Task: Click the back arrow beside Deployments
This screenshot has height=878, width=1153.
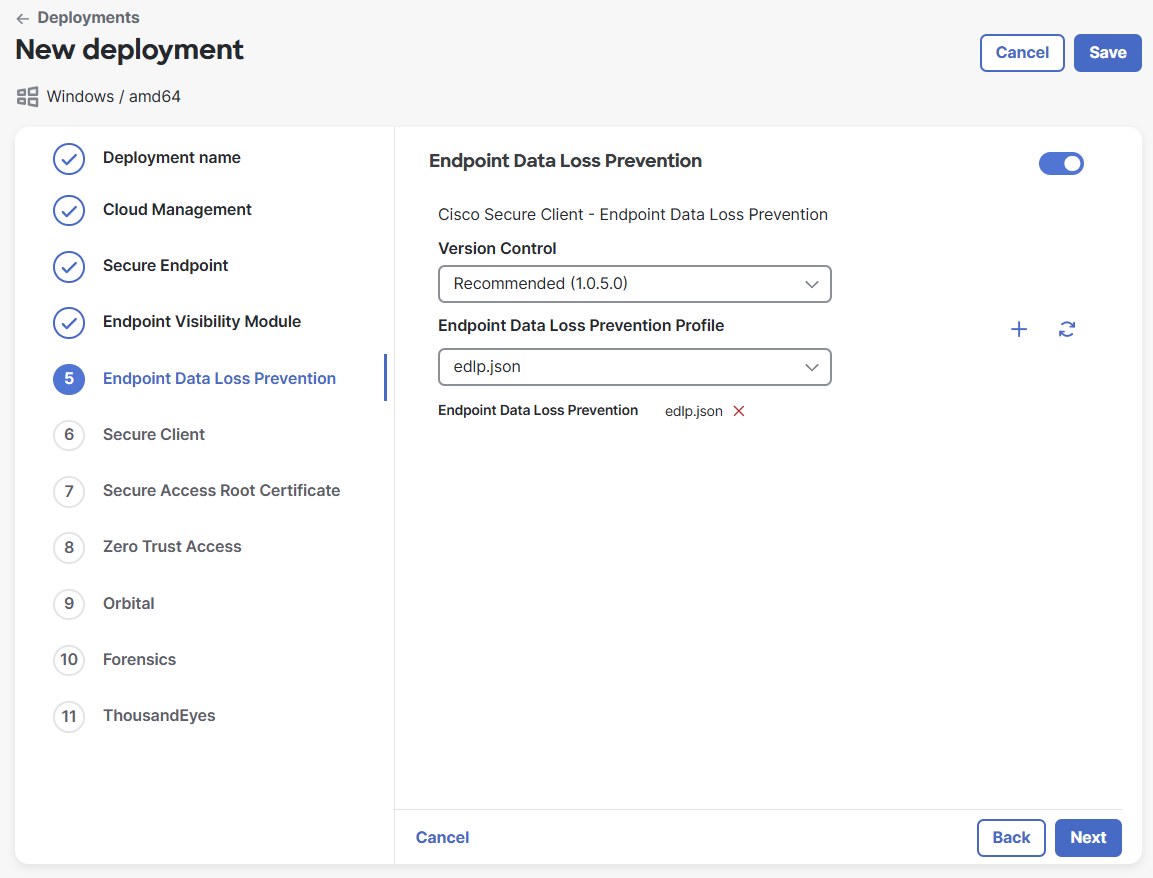Action: click(23, 18)
